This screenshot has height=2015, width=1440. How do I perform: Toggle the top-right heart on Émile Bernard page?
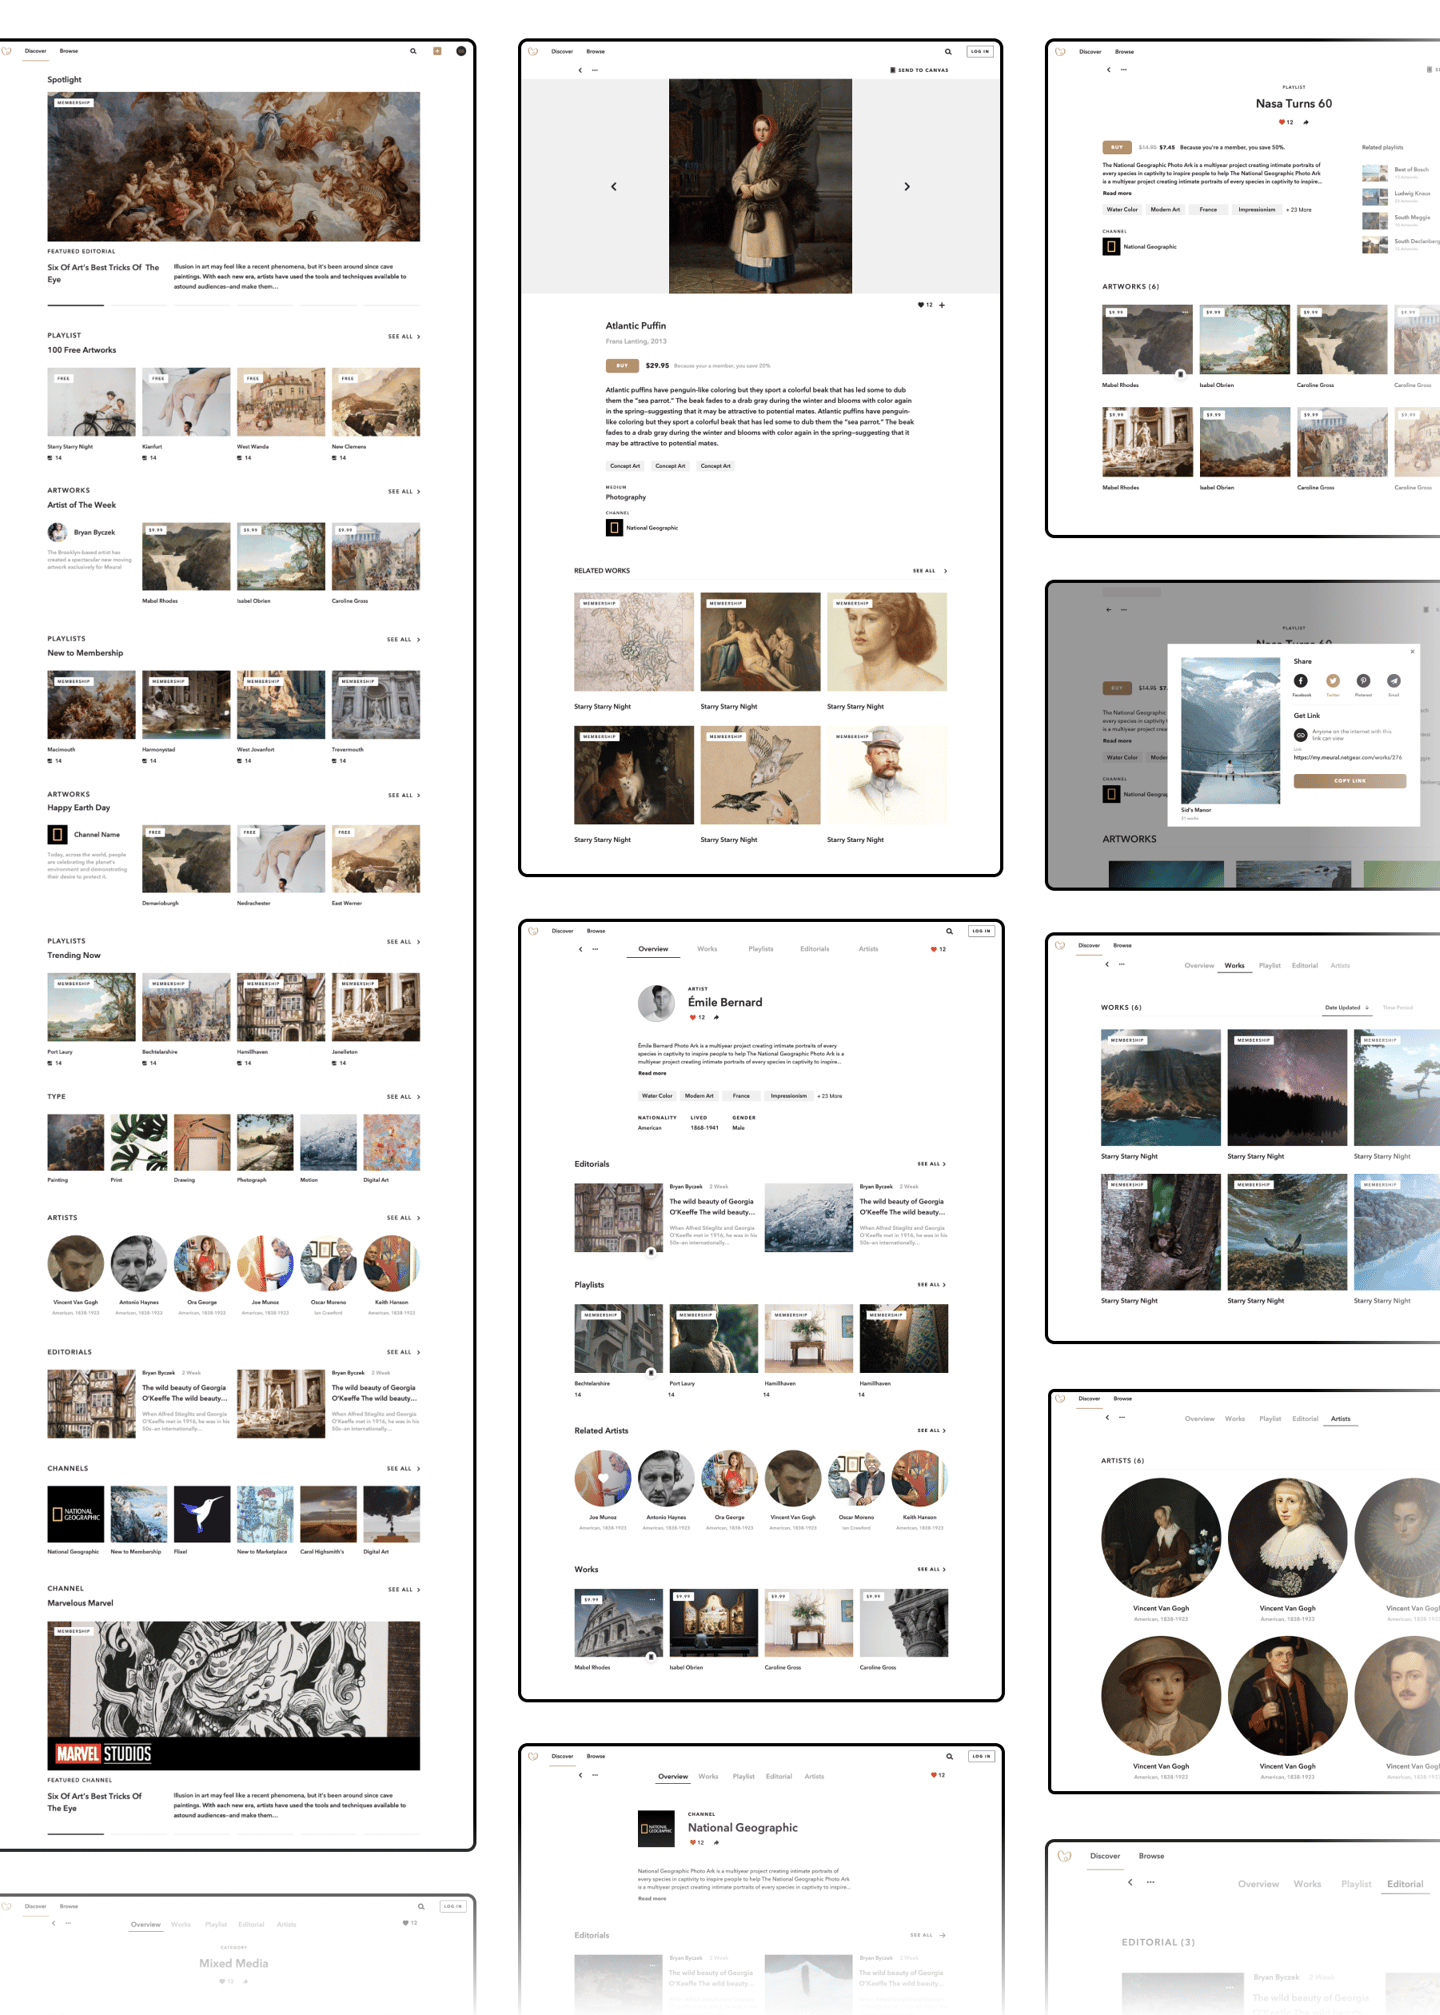[934, 949]
